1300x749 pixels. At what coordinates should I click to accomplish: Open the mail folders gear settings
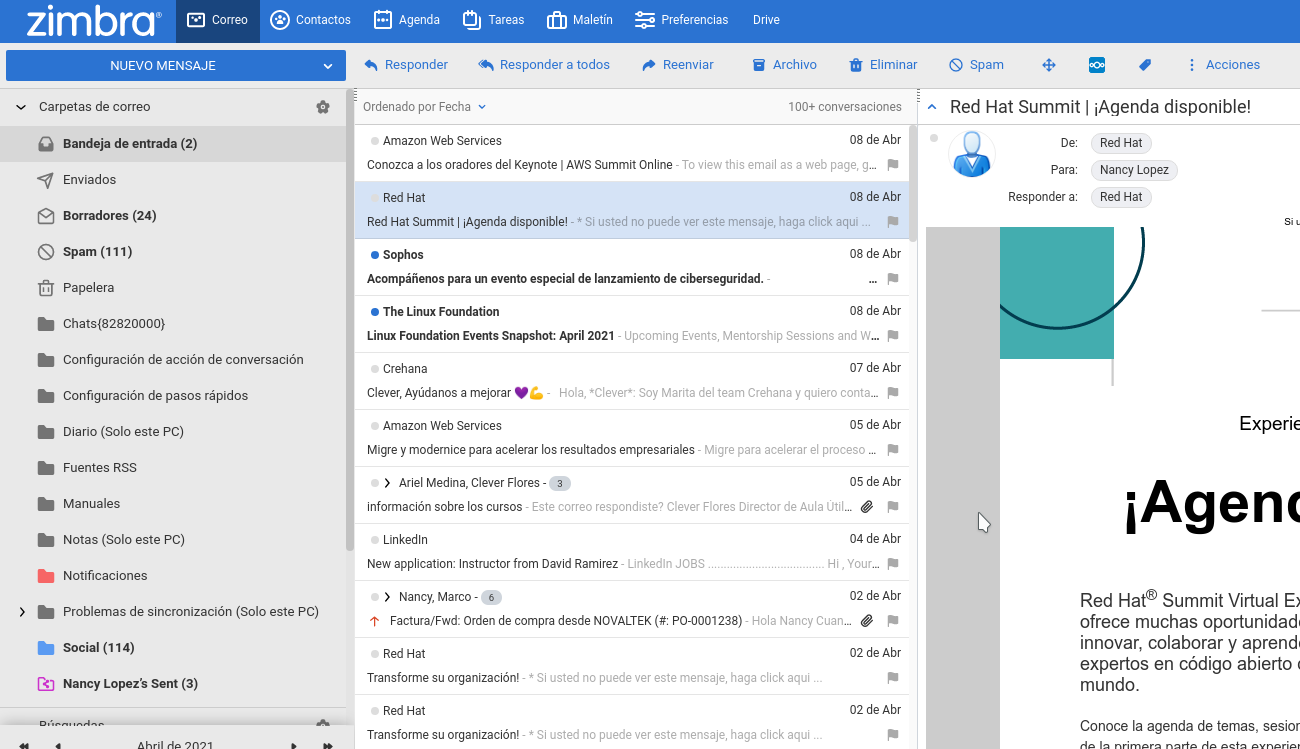pos(323,107)
